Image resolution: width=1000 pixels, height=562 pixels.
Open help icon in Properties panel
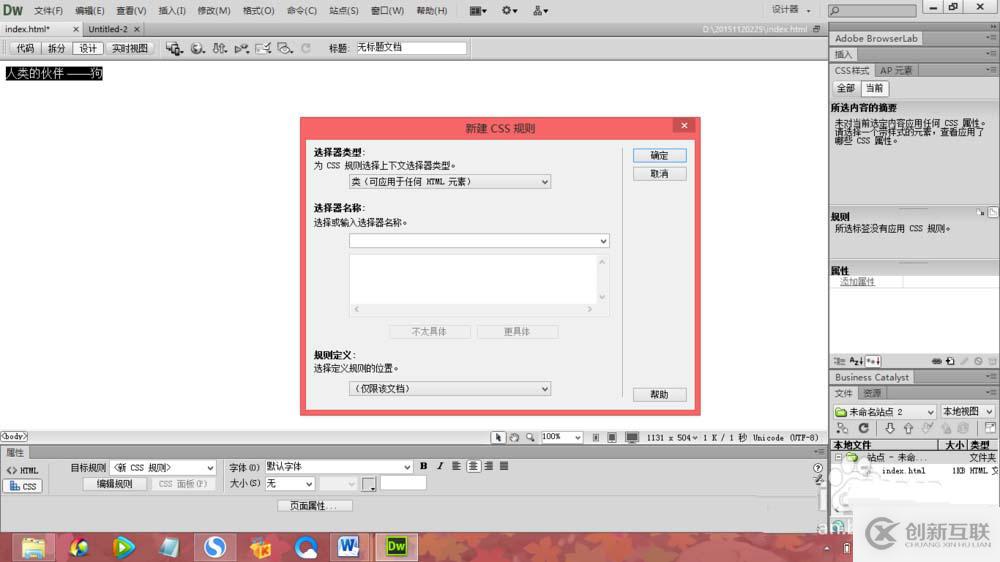pos(818,468)
